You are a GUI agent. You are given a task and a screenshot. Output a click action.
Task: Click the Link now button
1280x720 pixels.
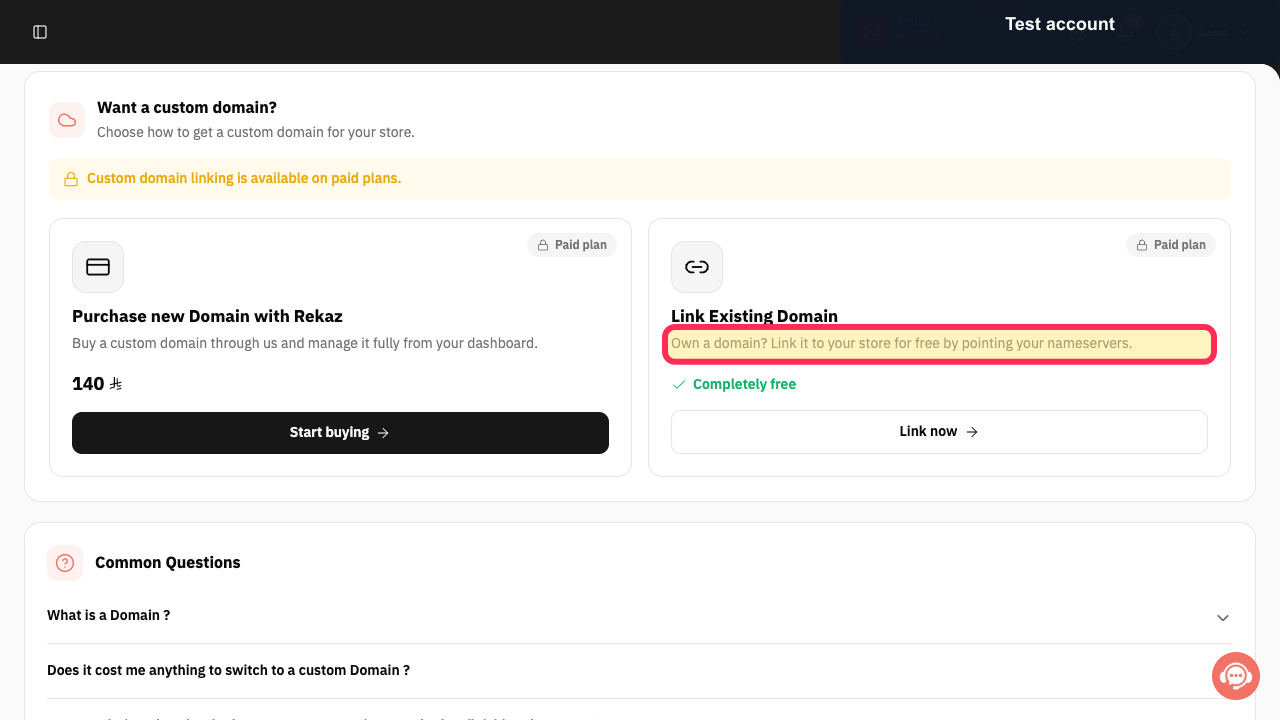coord(939,432)
